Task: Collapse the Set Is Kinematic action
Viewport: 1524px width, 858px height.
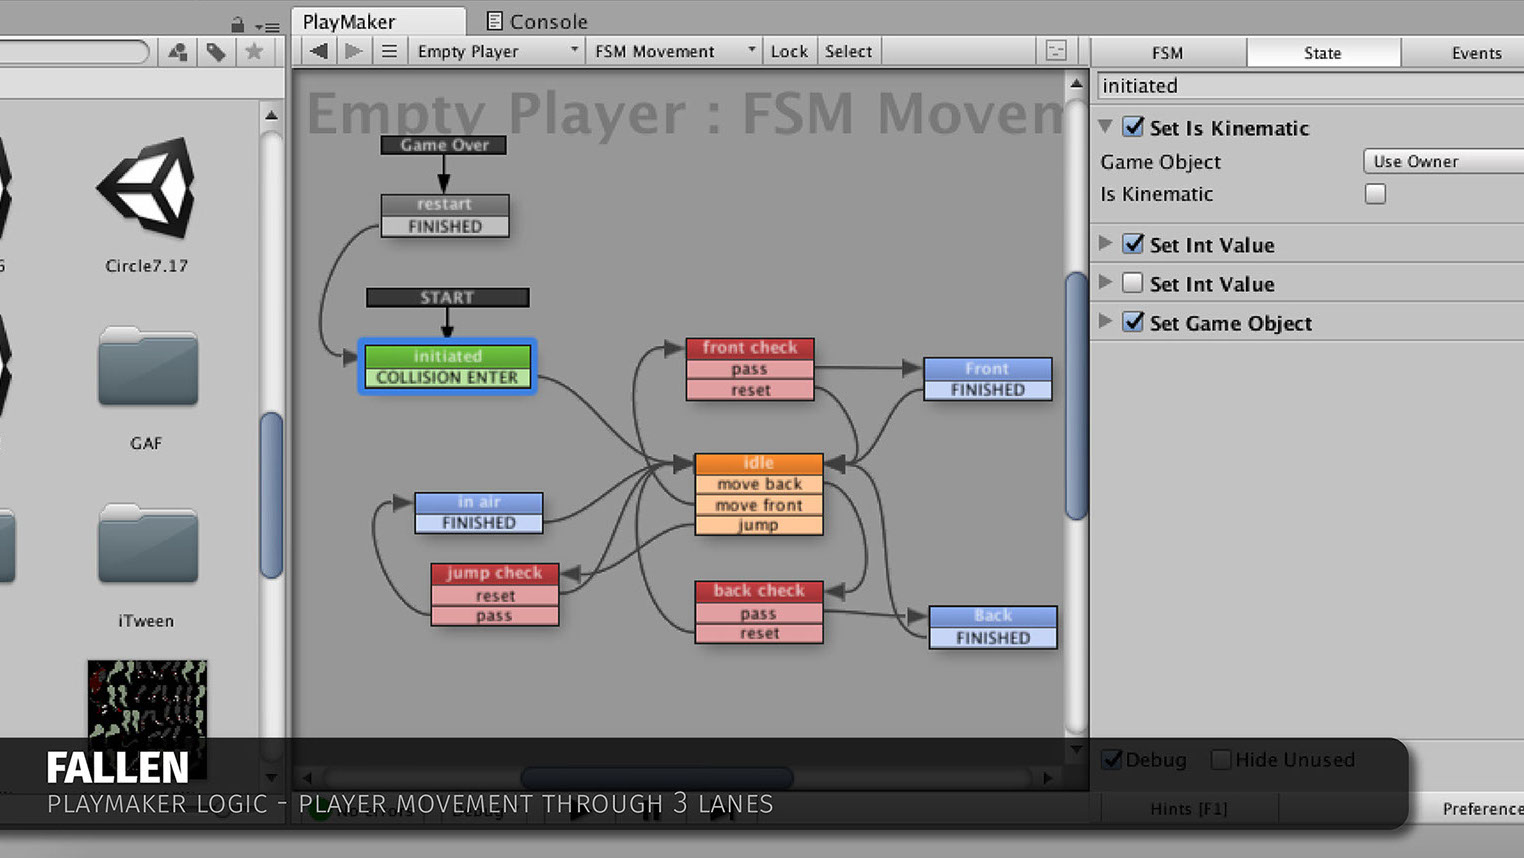Action: 1105,127
